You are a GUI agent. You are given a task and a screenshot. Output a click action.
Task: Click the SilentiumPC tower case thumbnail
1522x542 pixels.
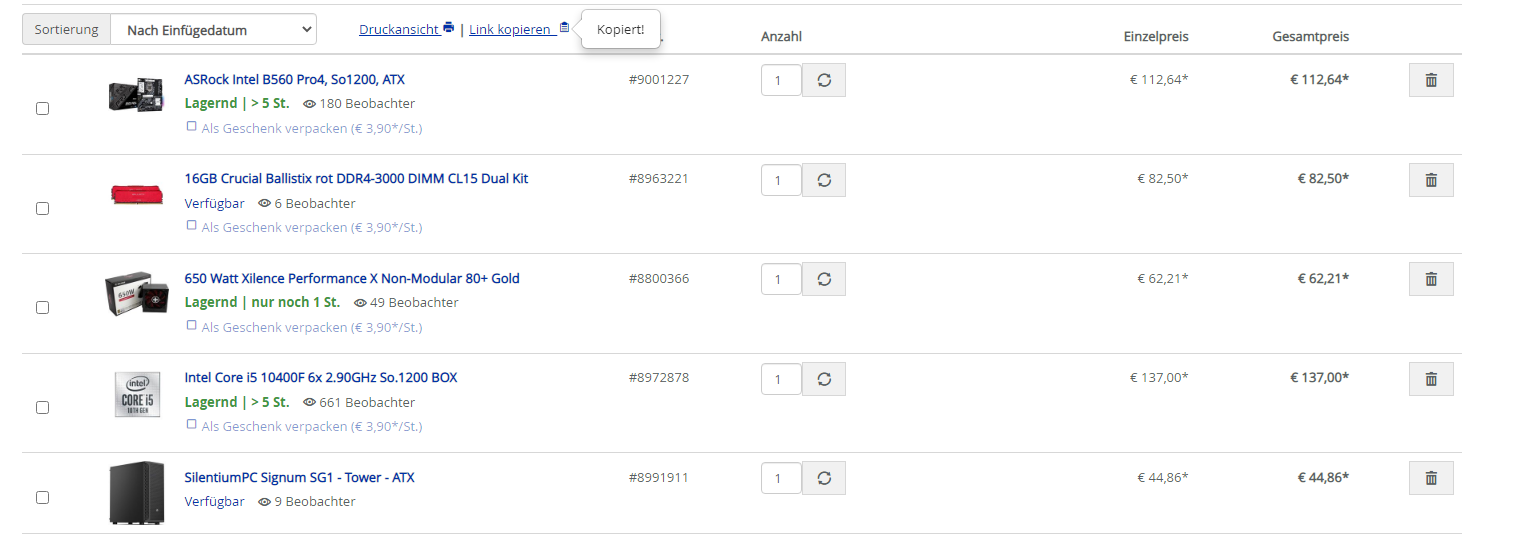[136, 492]
